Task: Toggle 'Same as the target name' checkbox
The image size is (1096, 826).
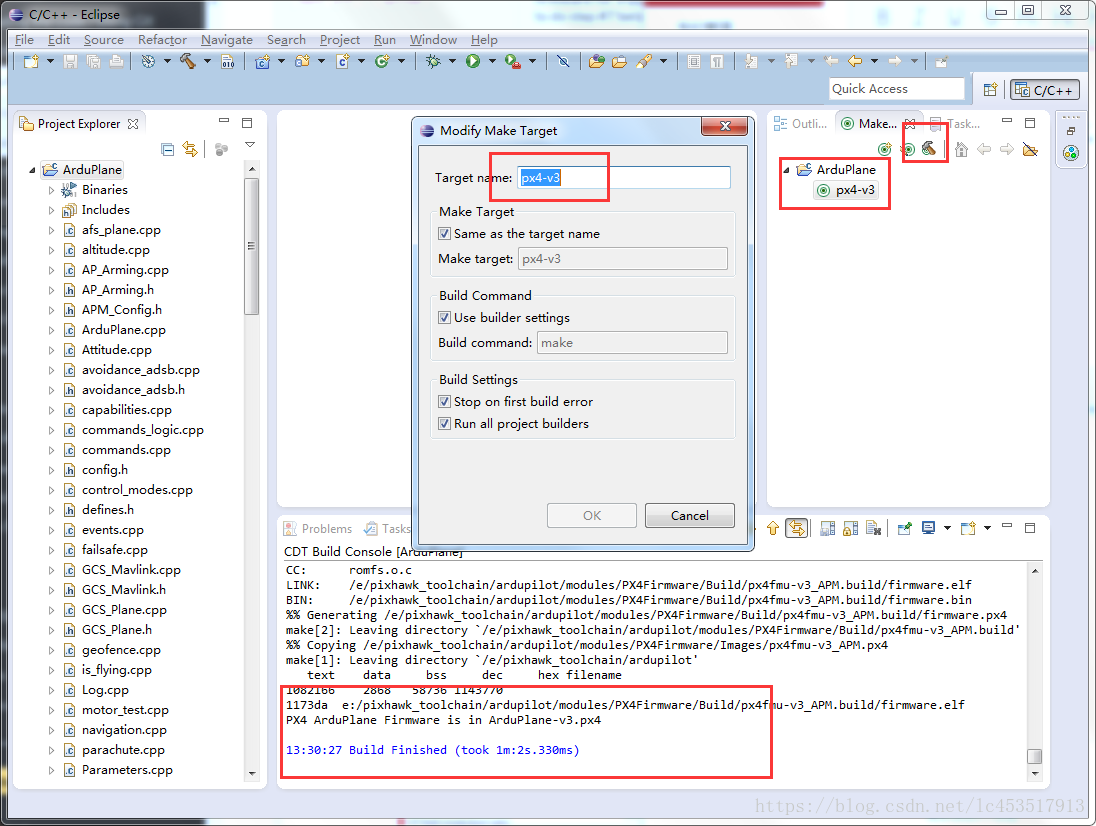Action: (445, 233)
